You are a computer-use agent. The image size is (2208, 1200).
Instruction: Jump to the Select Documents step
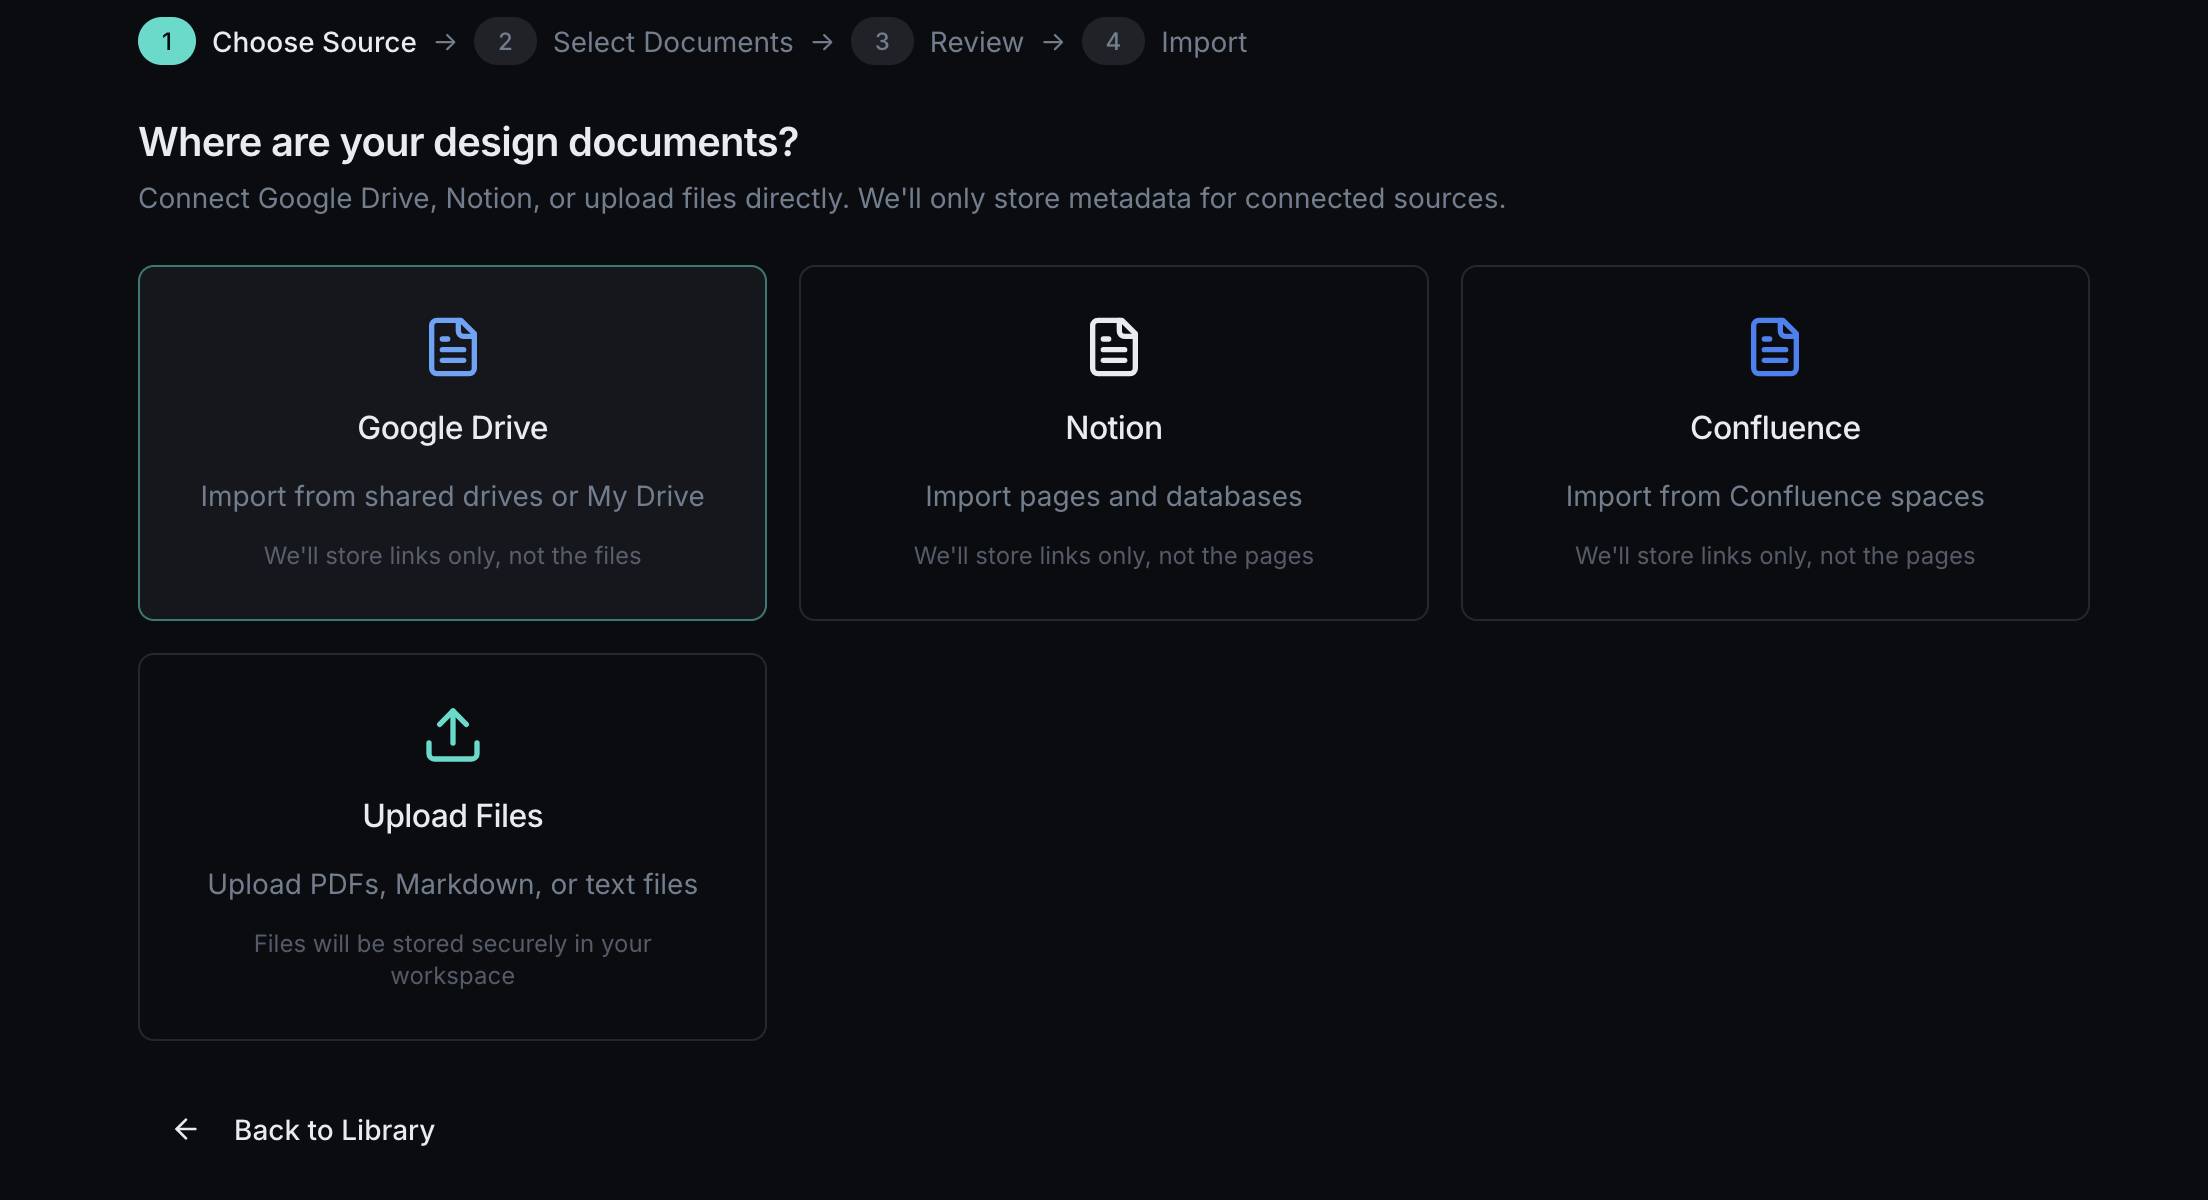pyautogui.click(x=672, y=42)
